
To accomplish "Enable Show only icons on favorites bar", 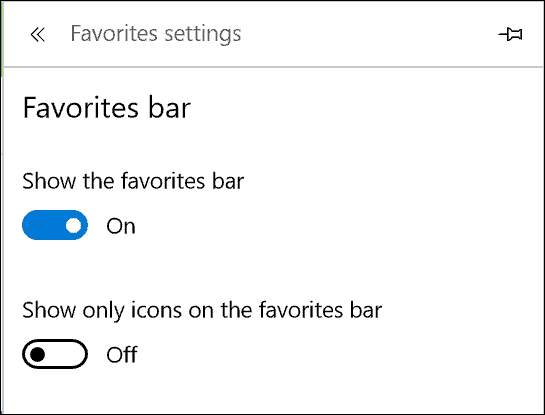I will click(55, 354).
